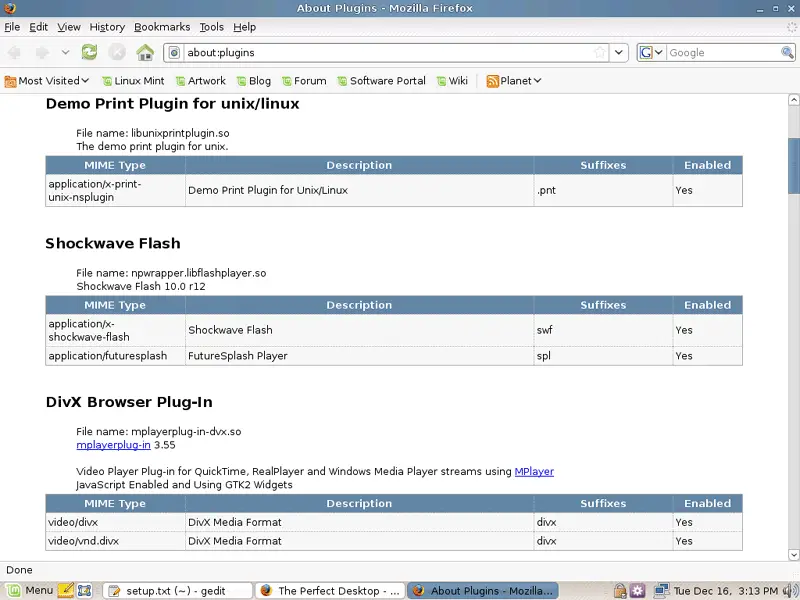Click the 'swf' suffix cell
This screenshot has height=600, width=800.
click(x=603, y=330)
